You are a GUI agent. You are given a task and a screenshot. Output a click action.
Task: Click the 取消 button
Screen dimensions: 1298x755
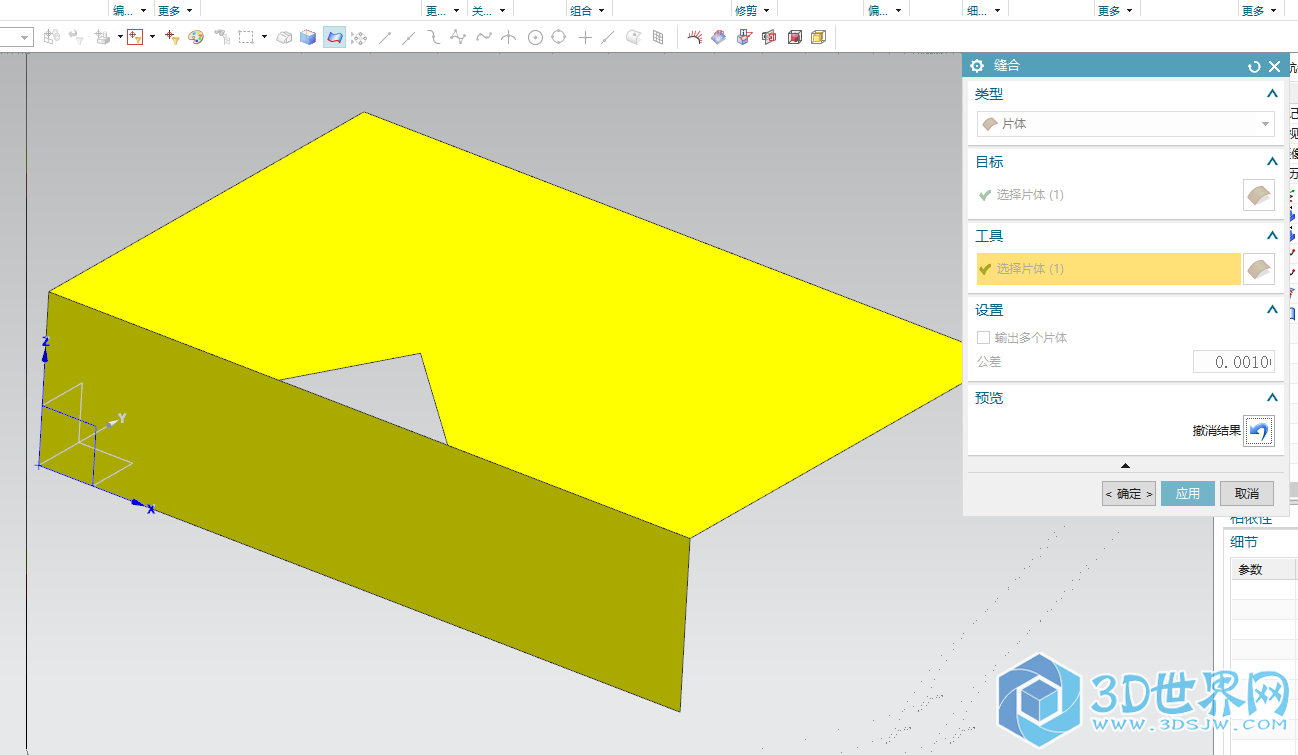1246,494
